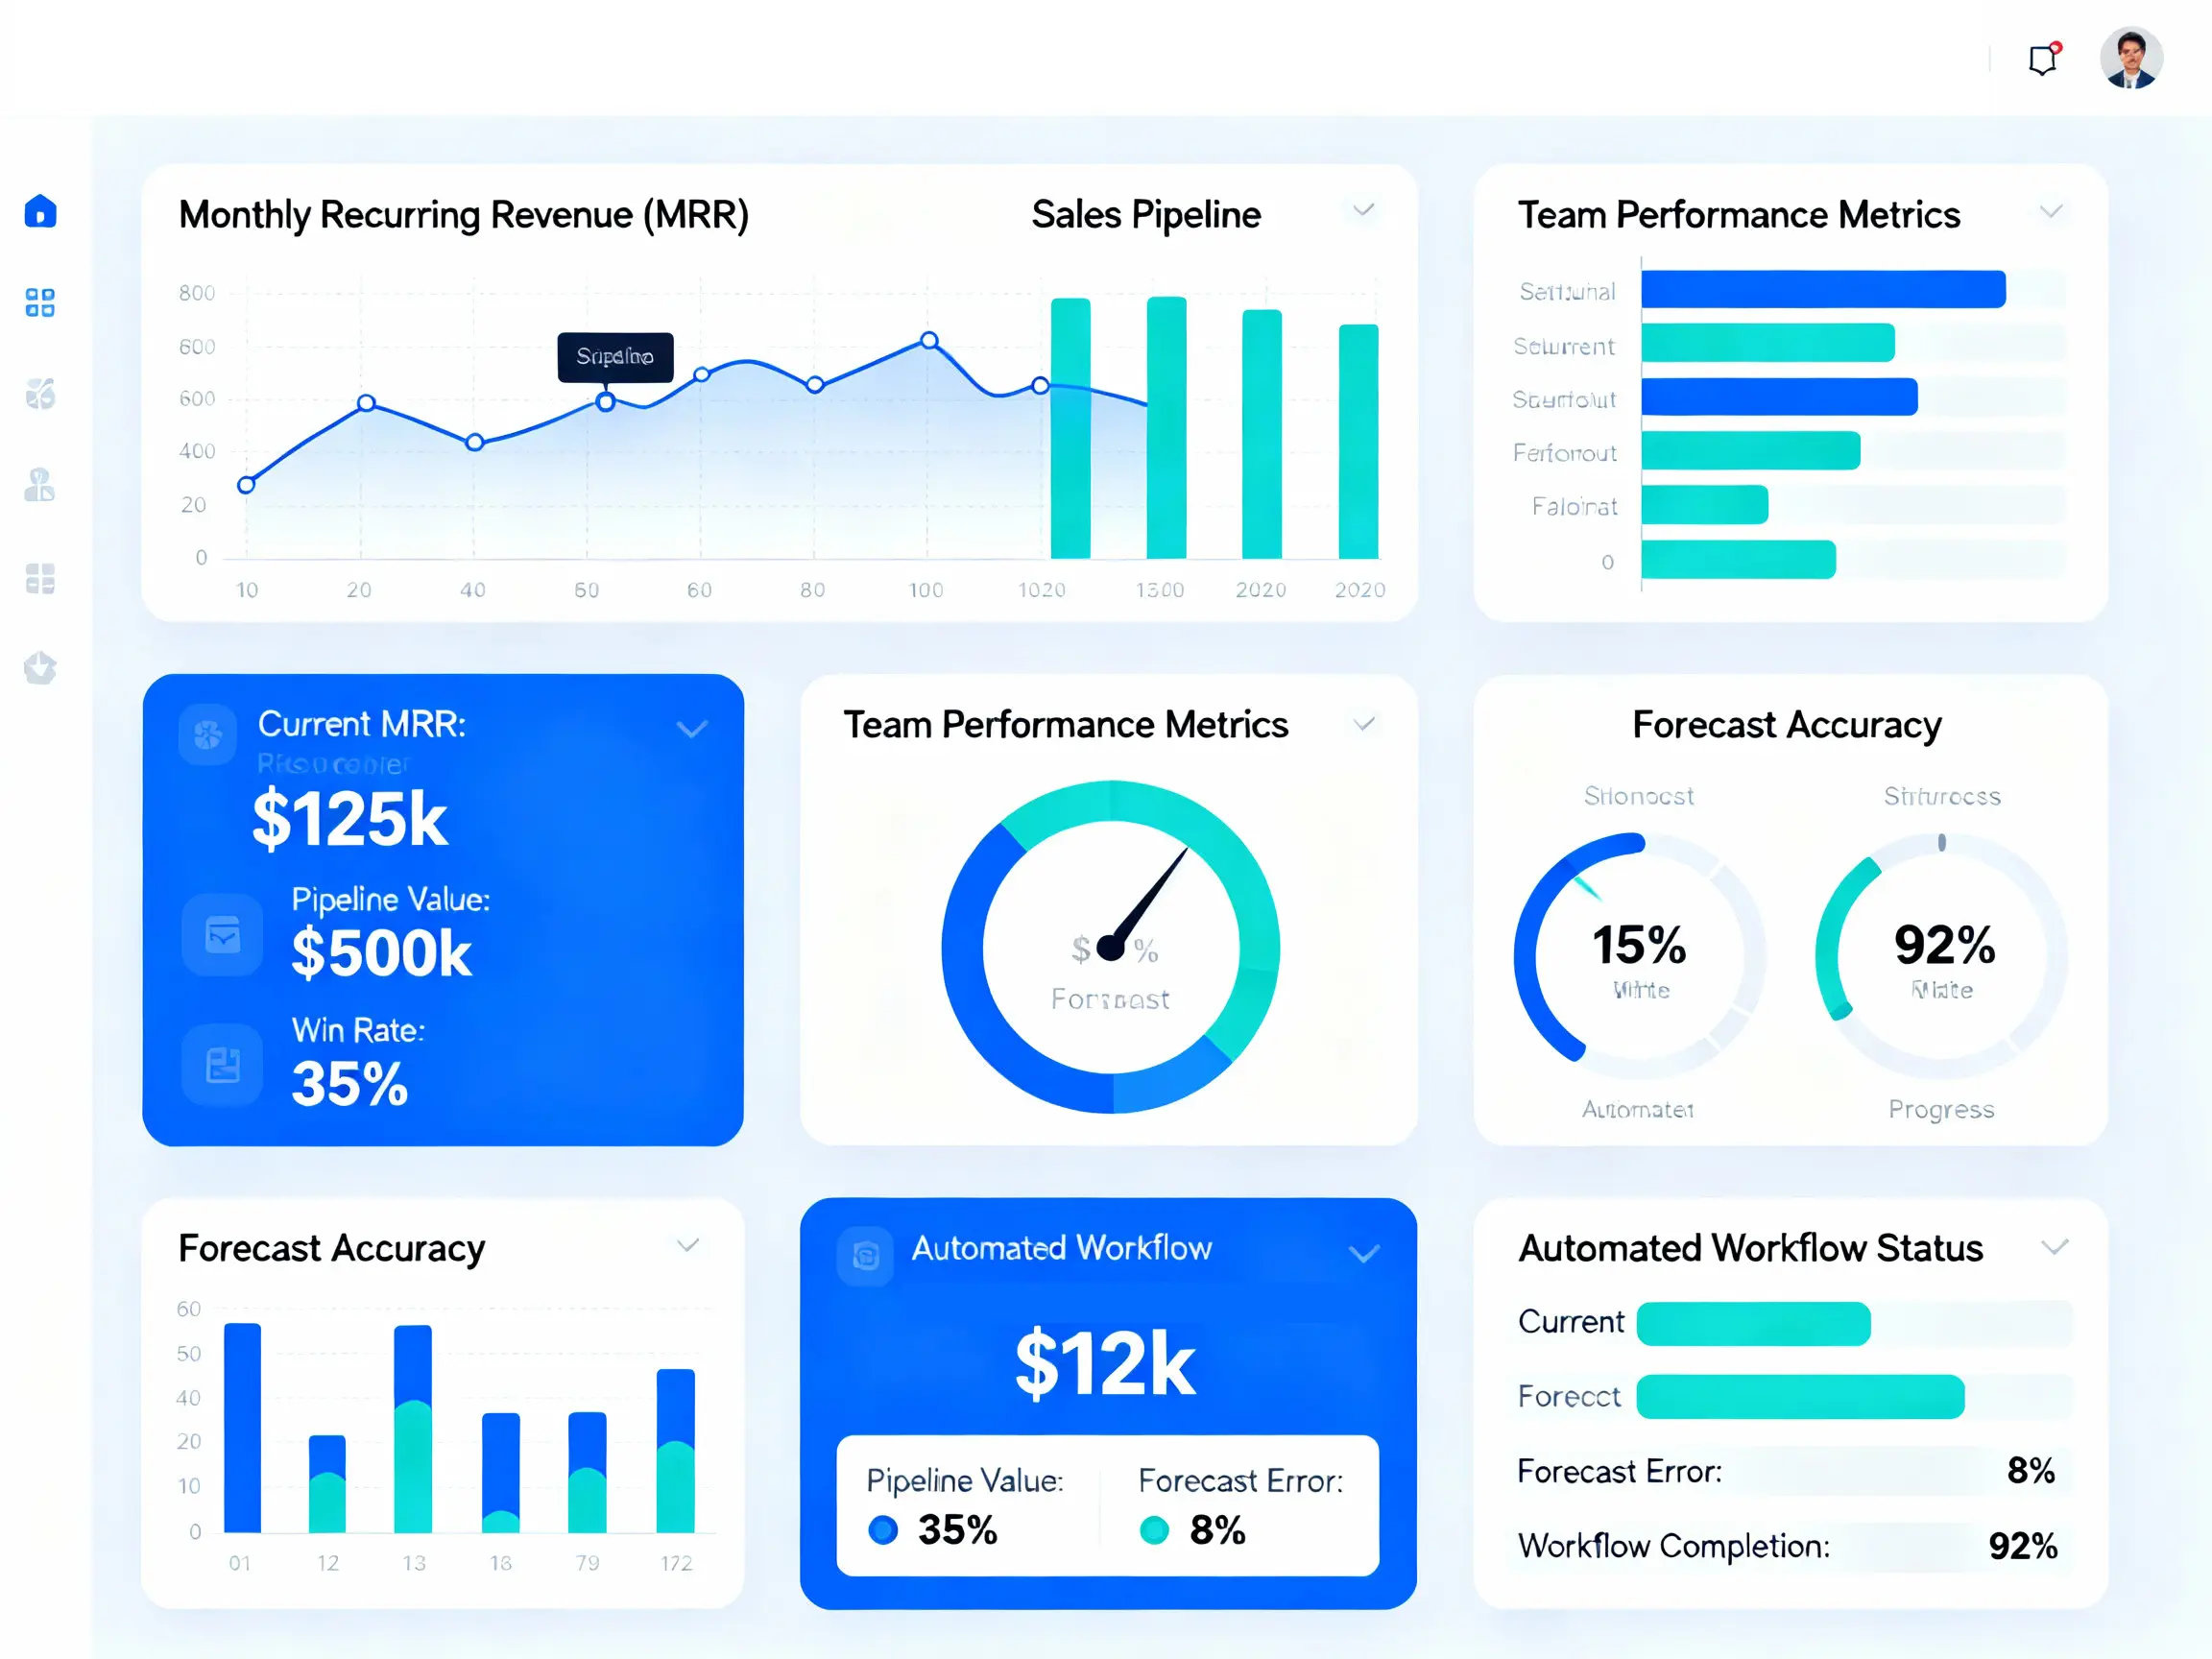Viewport: 2212px width, 1659px height.
Task: Toggle the Pipeline Value 35% indicator
Action: point(884,1529)
